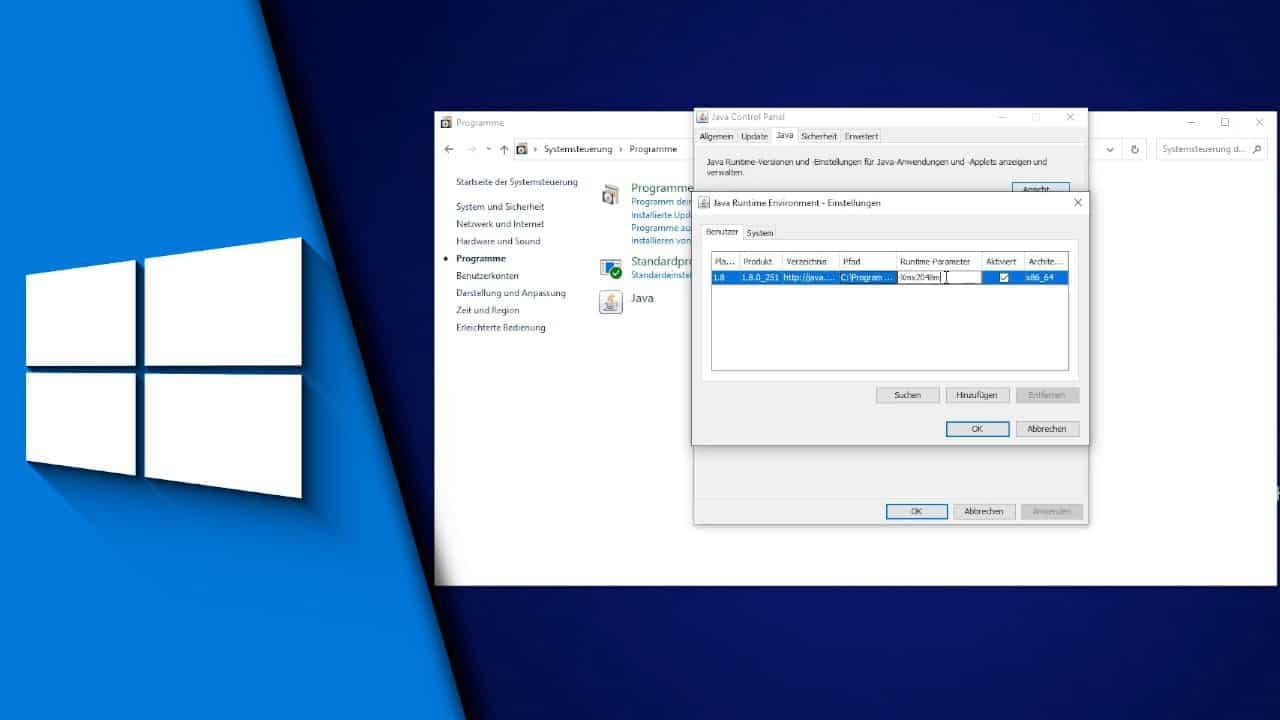Viewport: 1280px width, 720px height.
Task: Refresh the Programme window address bar
Action: [x=1135, y=149]
